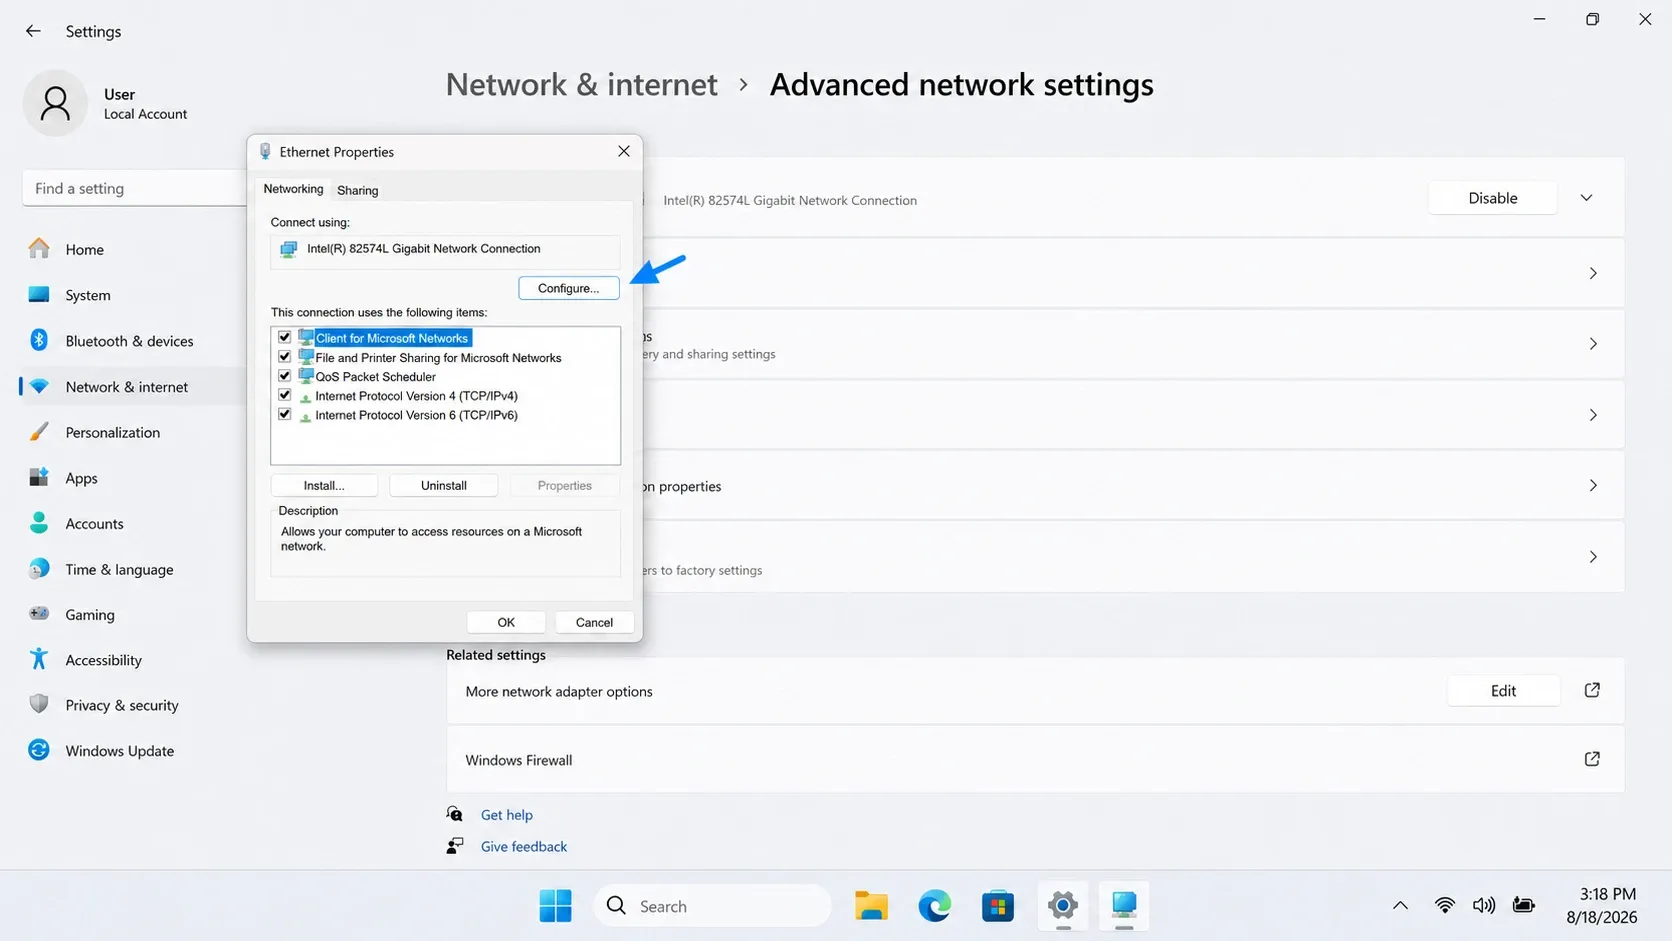Launch Microsoft Edge from the taskbar
Screen dimensions: 1672x941
point(935,906)
